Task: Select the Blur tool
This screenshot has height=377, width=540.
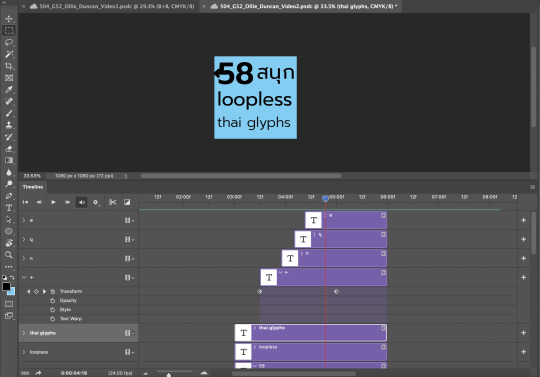Action: (9, 172)
